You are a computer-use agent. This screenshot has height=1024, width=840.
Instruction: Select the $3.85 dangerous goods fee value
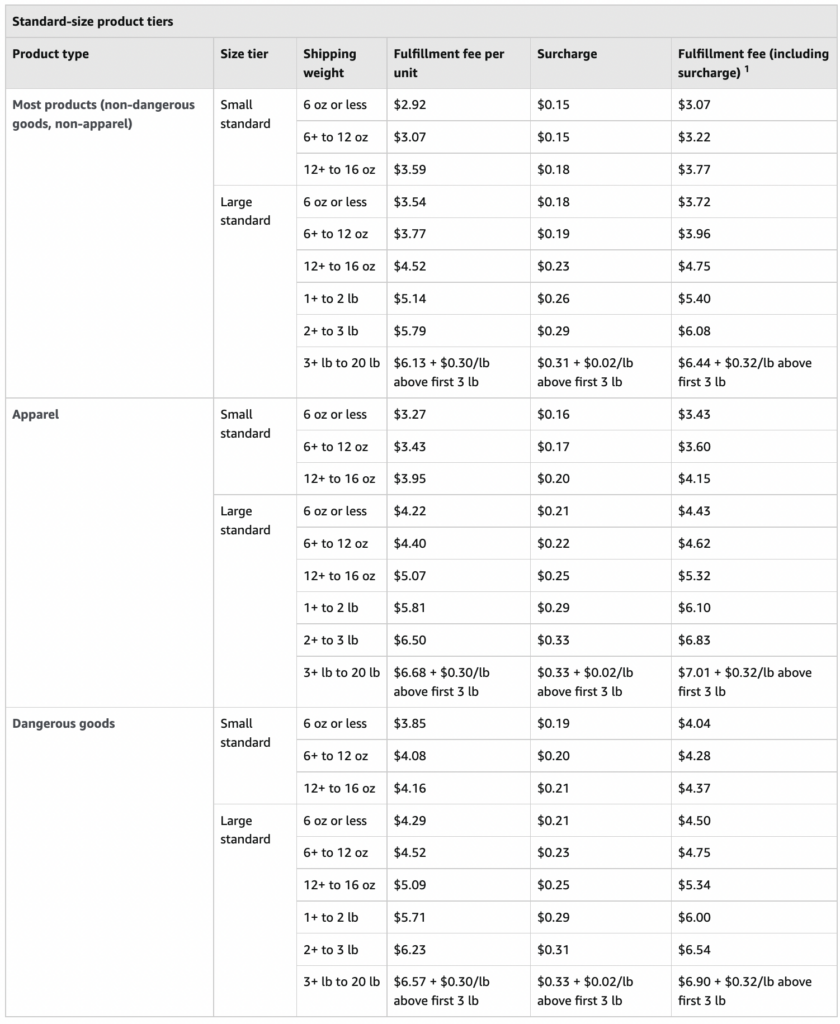point(410,724)
